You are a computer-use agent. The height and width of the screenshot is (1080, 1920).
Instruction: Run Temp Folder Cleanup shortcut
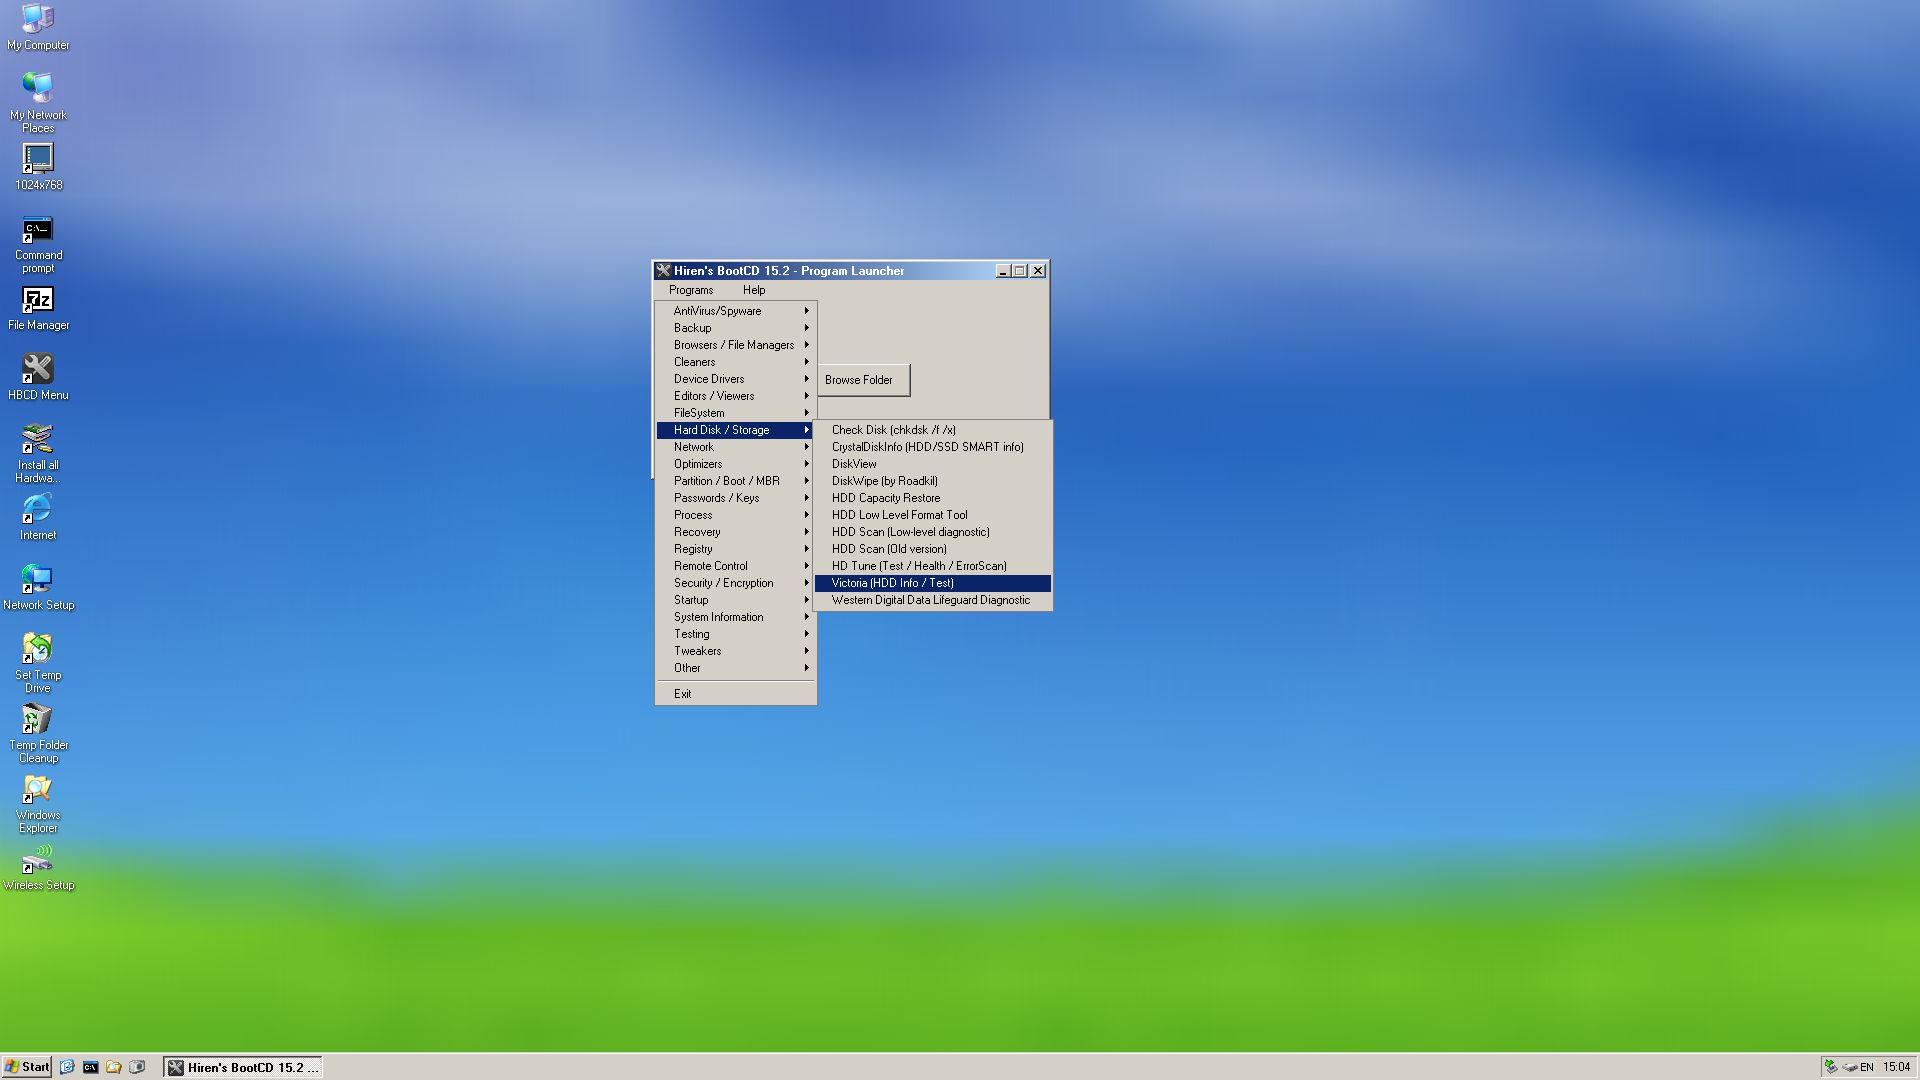click(38, 733)
